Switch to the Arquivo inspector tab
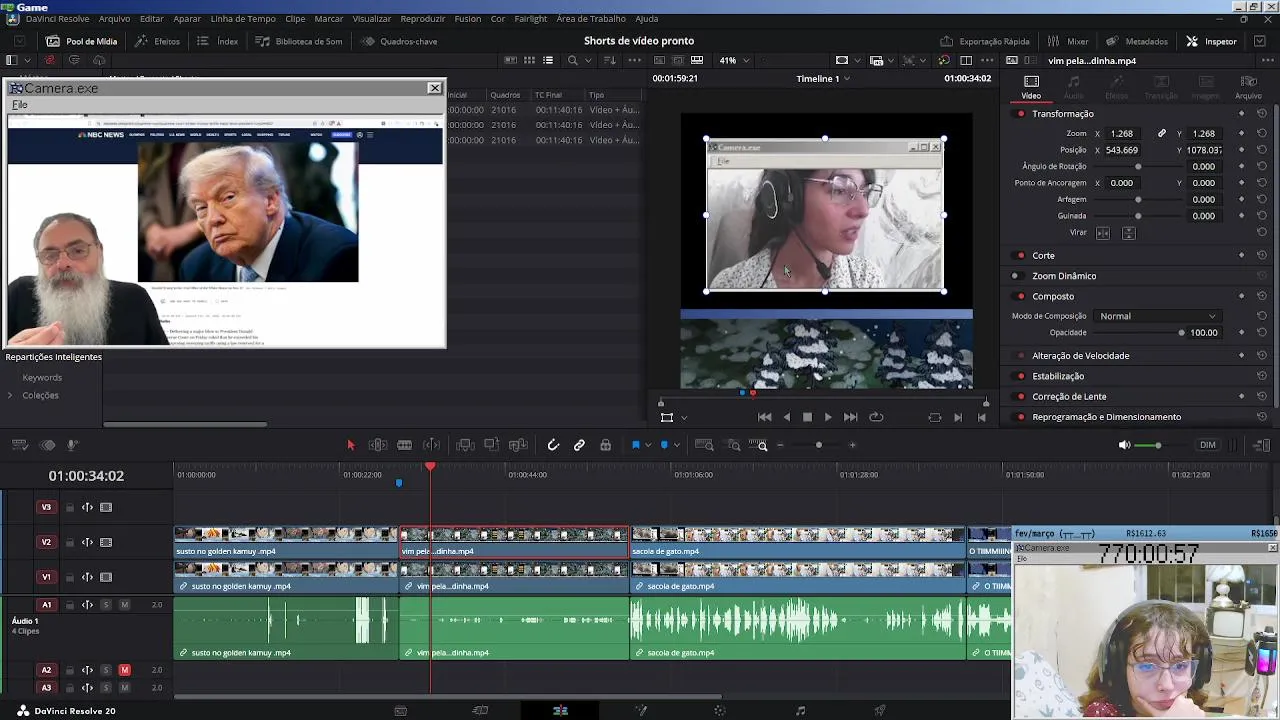This screenshot has width=1280, height=720. (1248, 88)
